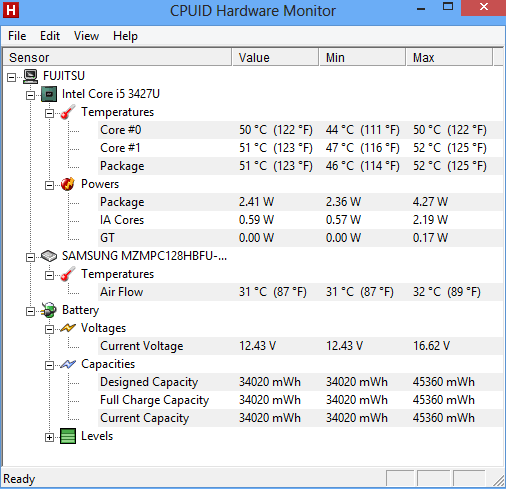Click the FUJITSU computer icon

(31, 76)
